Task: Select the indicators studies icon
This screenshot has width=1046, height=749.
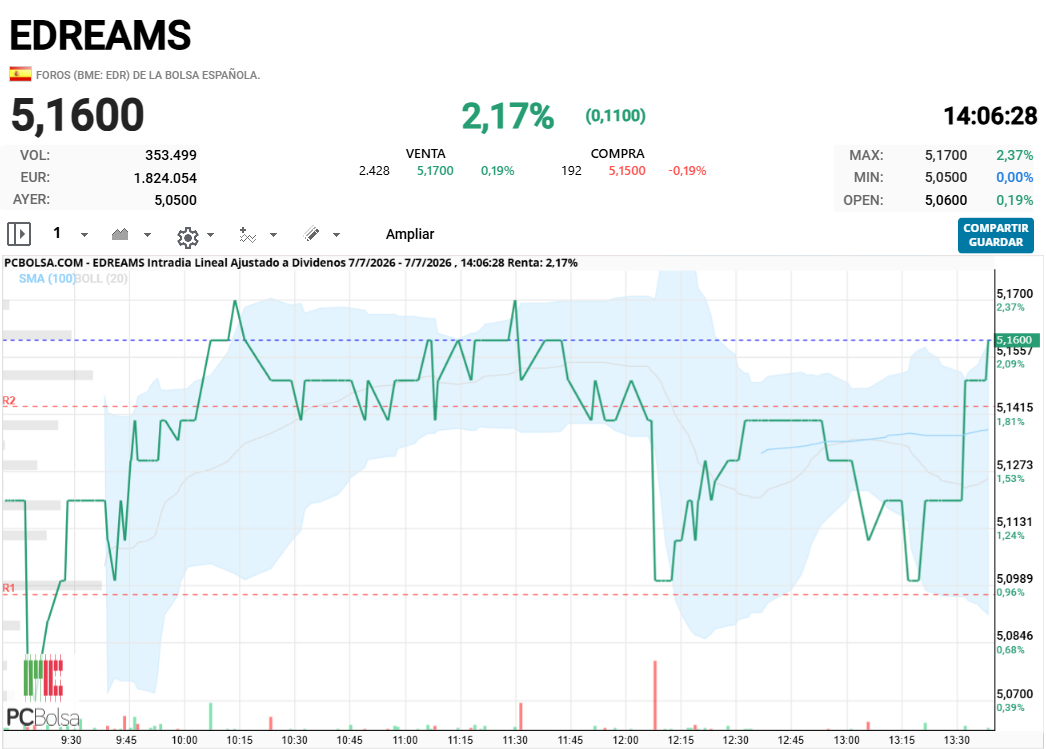Action: [247, 235]
